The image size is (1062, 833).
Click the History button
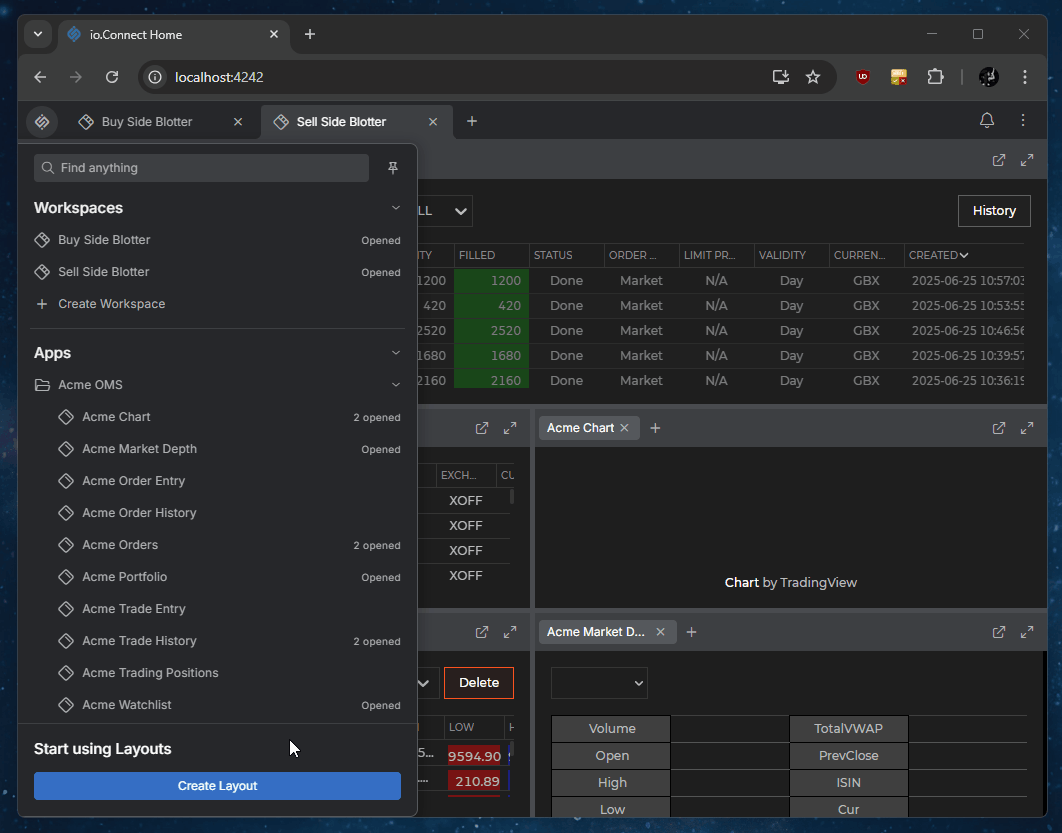pos(994,211)
